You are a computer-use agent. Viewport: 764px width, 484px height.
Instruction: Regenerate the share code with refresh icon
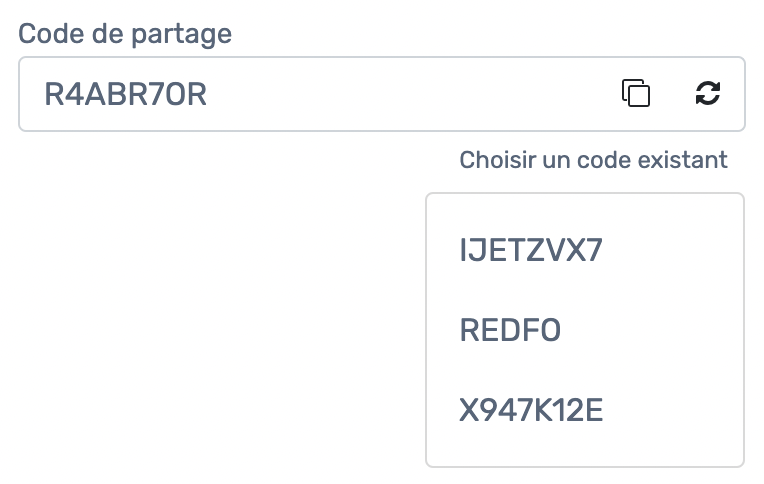point(707,93)
